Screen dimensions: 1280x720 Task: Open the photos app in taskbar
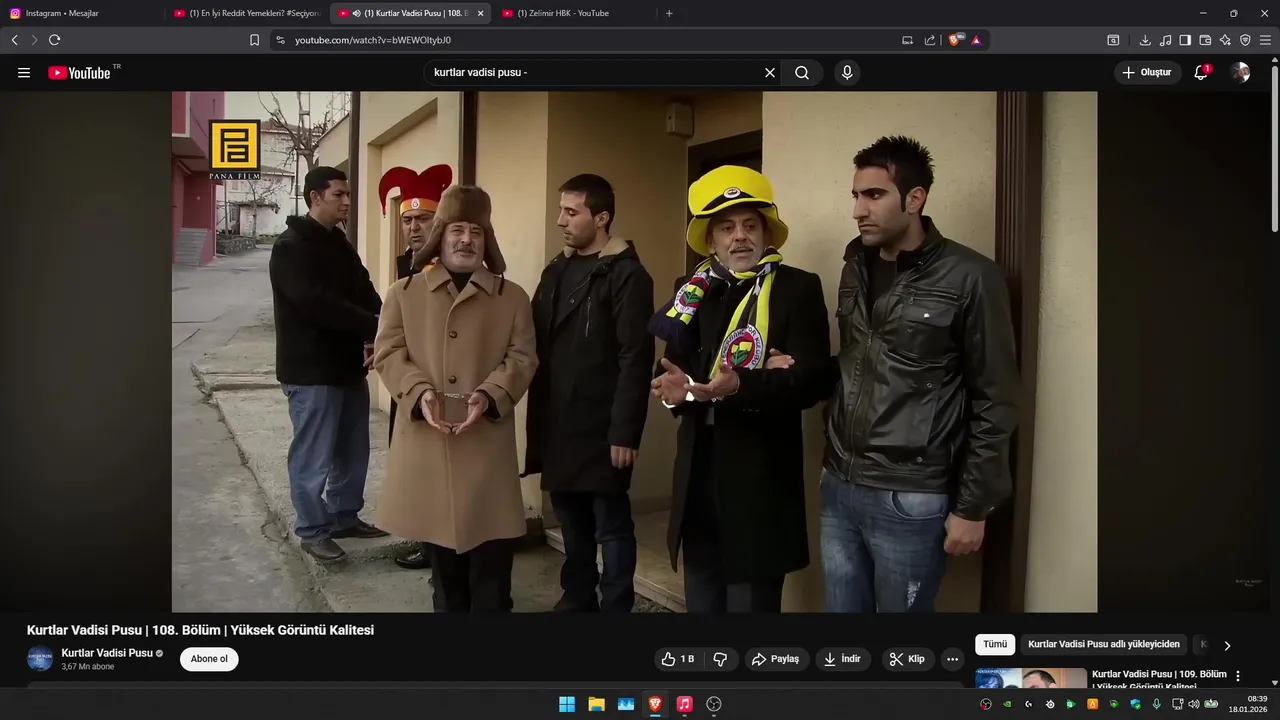[x=626, y=704]
